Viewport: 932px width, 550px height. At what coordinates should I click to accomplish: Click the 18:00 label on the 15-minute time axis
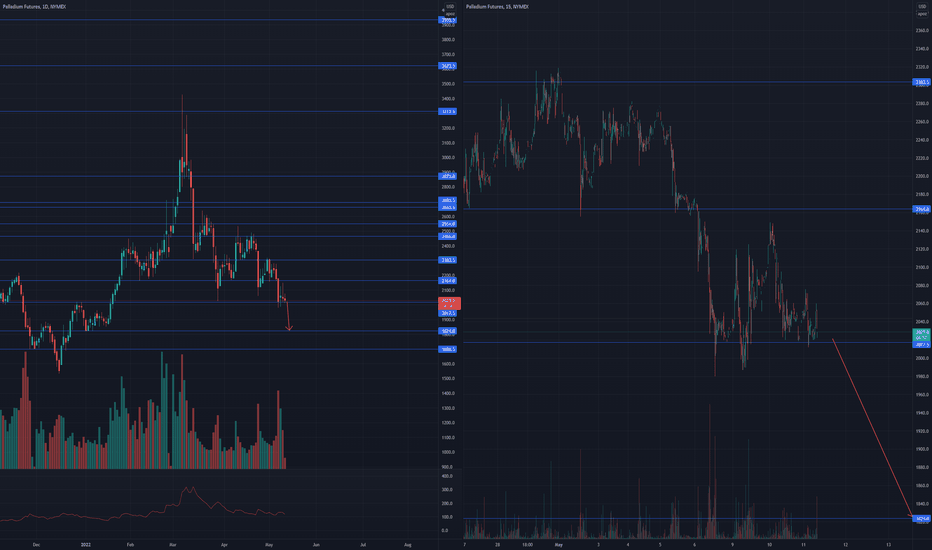(x=527, y=545)
